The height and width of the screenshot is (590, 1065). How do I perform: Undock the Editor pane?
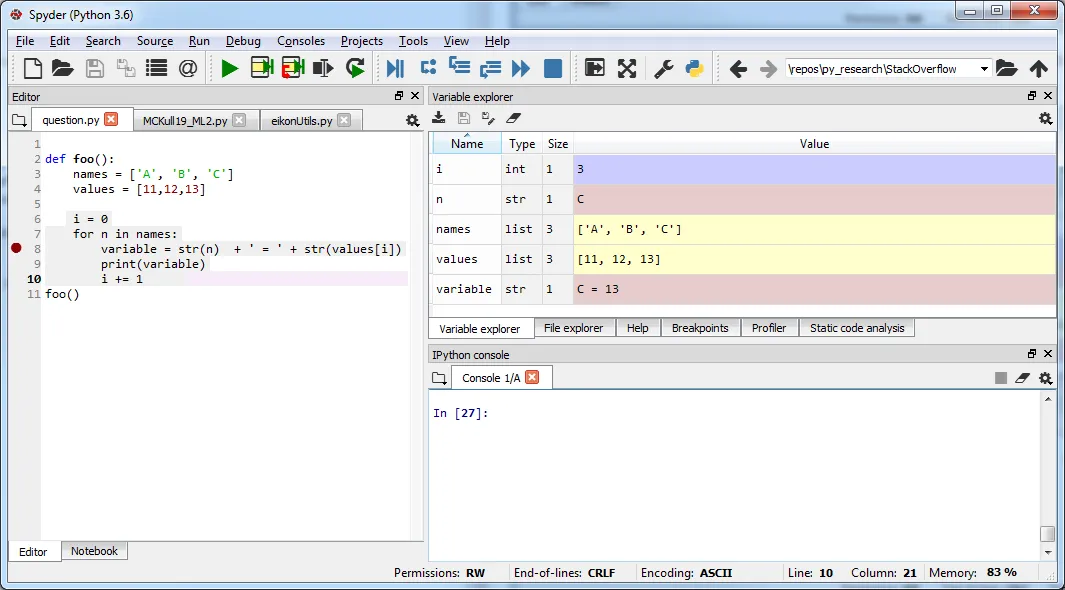(399, 96)
